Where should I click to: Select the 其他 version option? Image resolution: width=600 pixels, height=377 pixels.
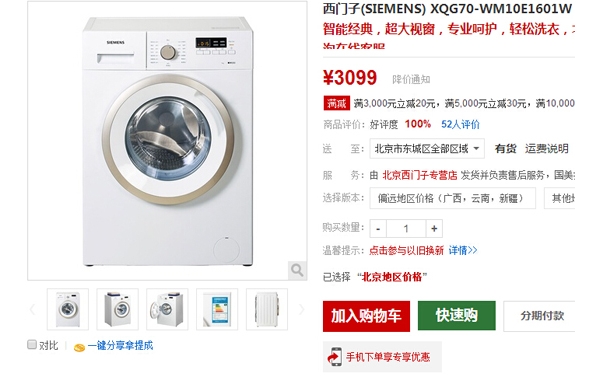click(x=559, y=198)
